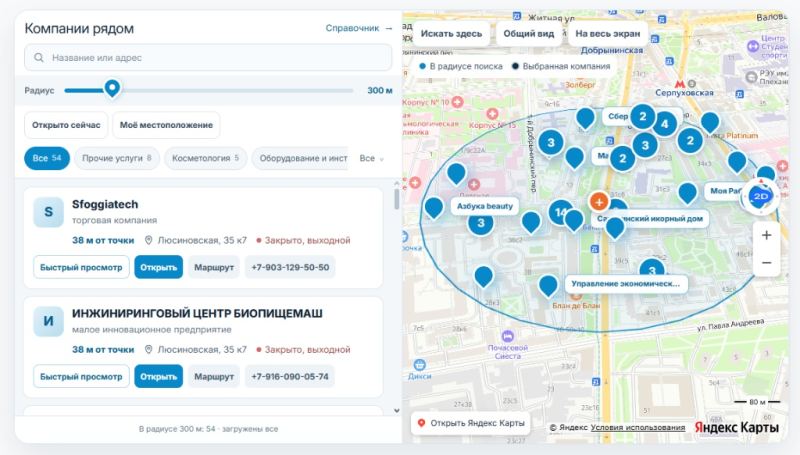Viewport: 800px width, 455px height.
Task: Toggle the 2D map tilt compass button
Action: pos(761,196)
